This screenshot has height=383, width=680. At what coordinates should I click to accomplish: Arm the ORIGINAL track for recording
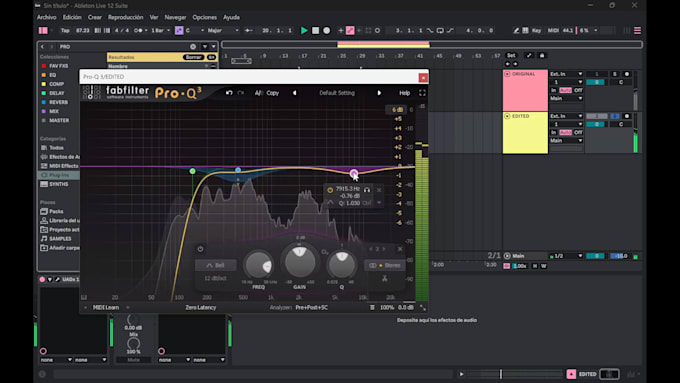[x=627, y=74]
